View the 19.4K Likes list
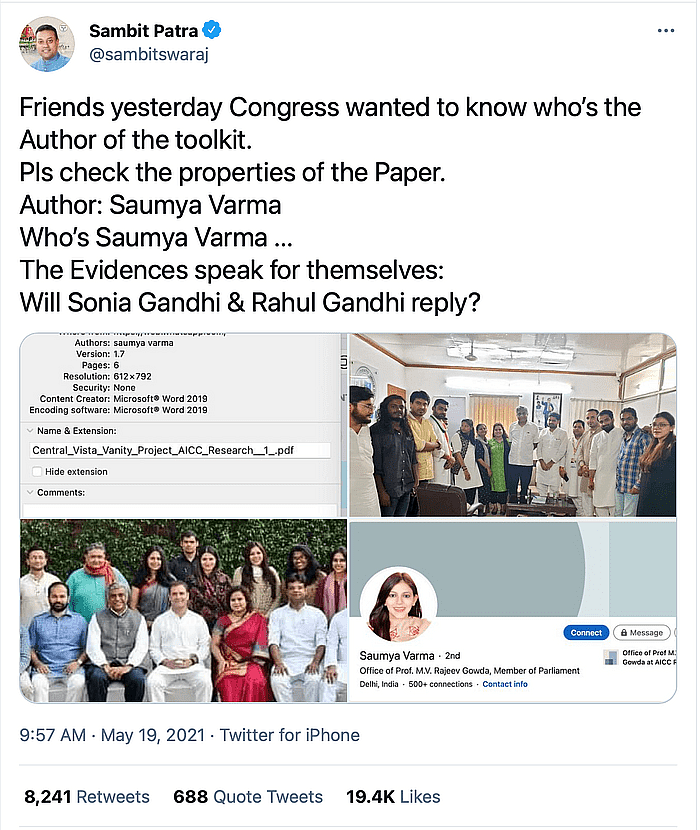The height and width of the screenshot is (830, 700). pyautogui.click(x=394, y=797)
